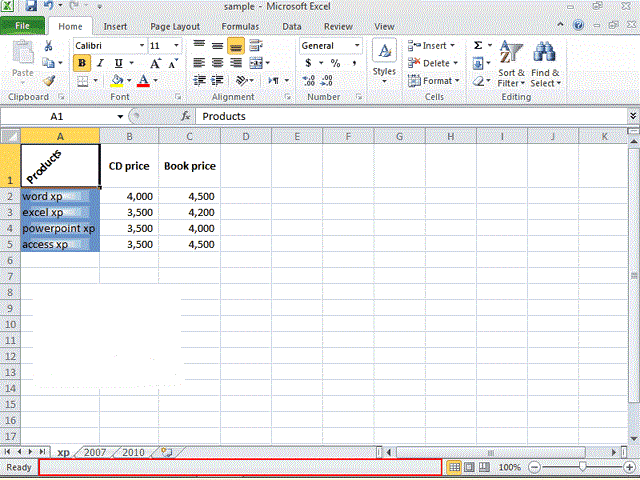Open the Font size dropdown
This screenshot has width=640, height=480.
pyautogui.click(x=176, y=45)
